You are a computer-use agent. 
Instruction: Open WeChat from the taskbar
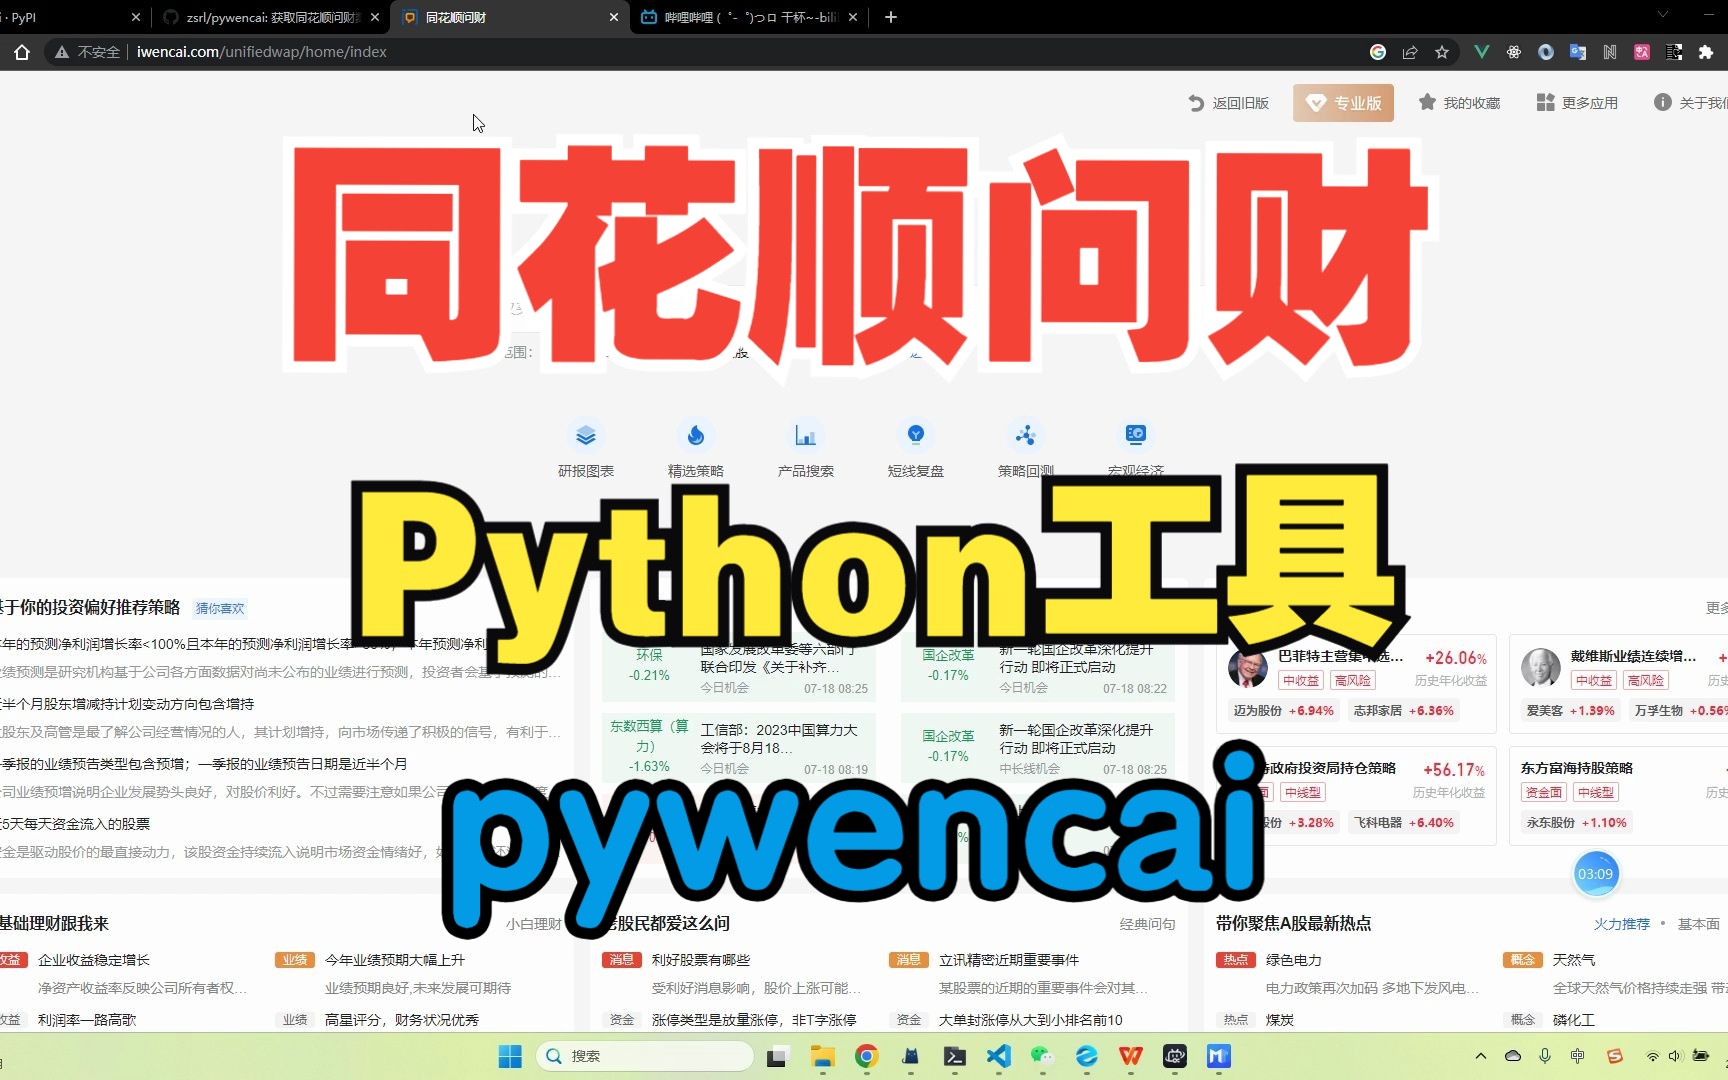[x=1043, y=1056]
